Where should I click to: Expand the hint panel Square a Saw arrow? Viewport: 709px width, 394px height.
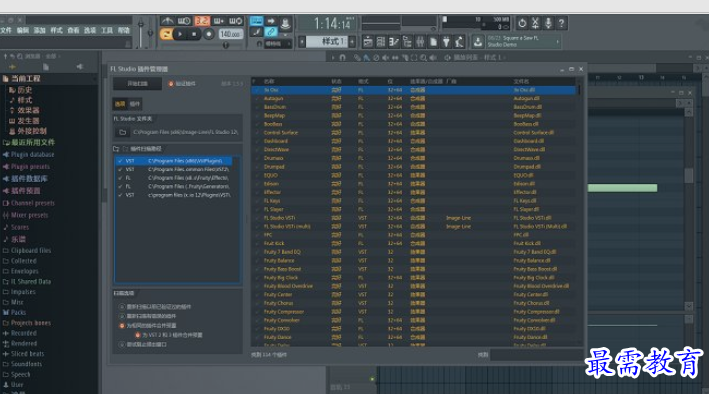558,42
